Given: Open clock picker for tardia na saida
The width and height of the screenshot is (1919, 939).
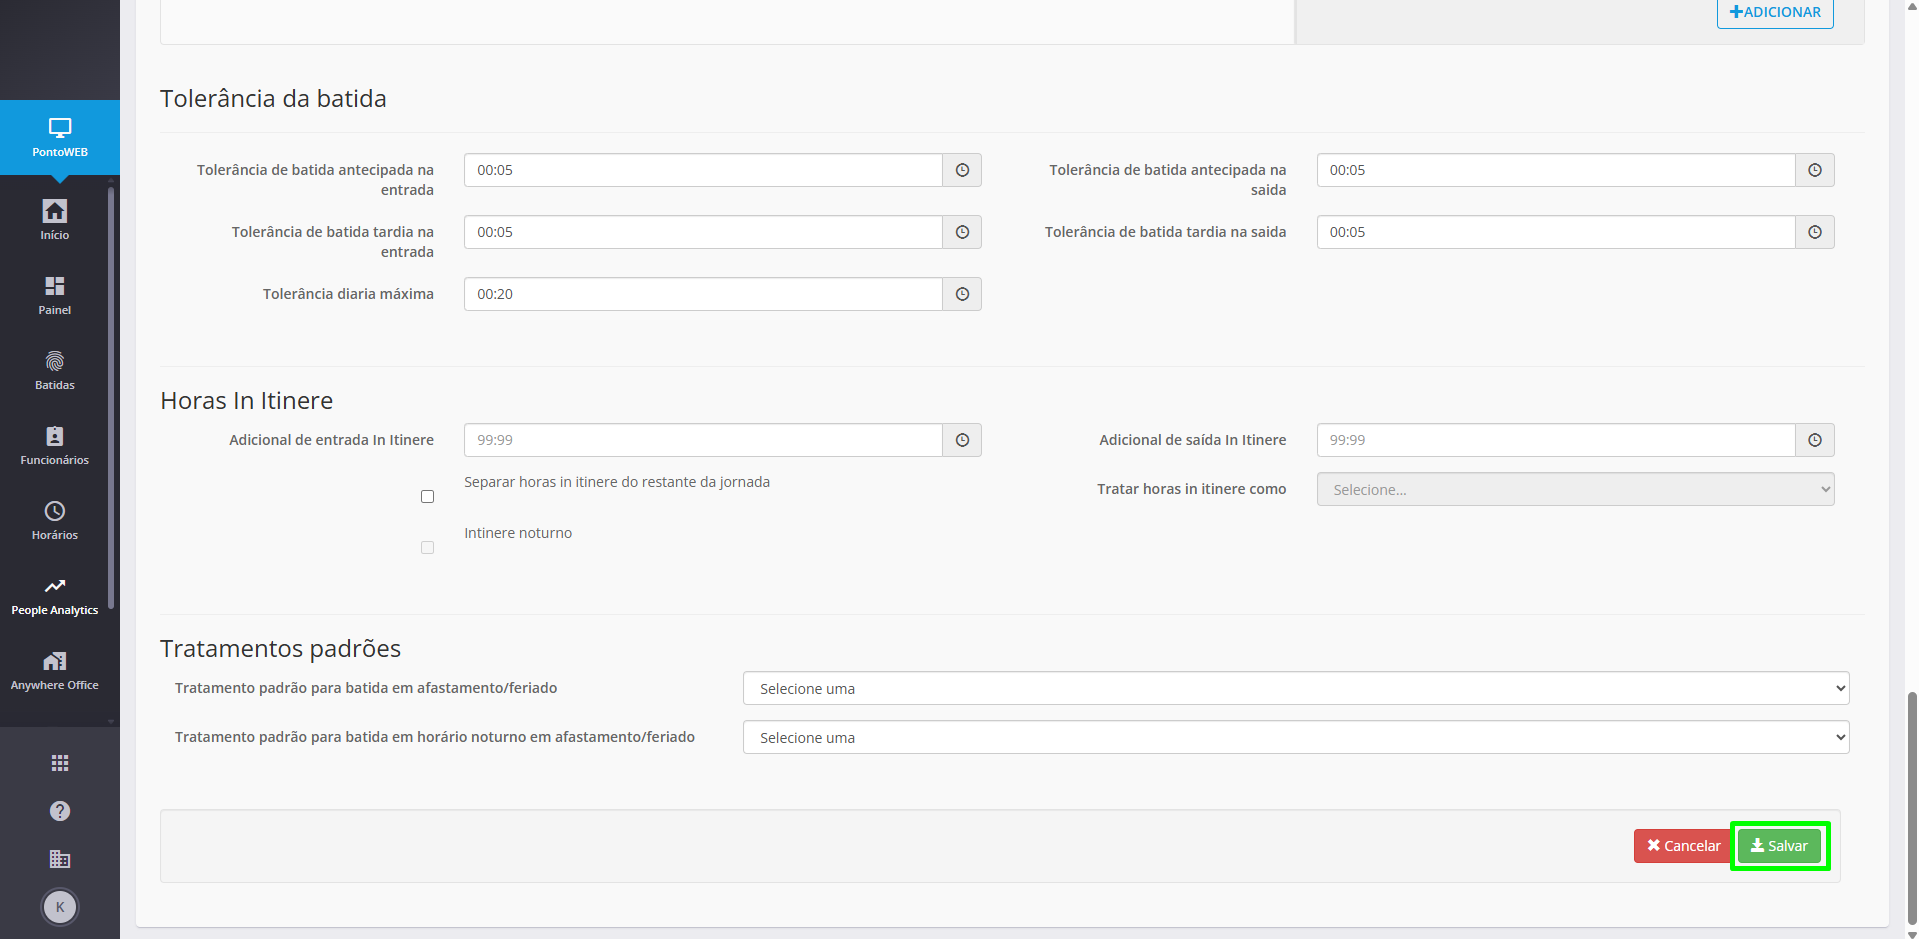Looking at the screenshot, I should coord(1815,232).
